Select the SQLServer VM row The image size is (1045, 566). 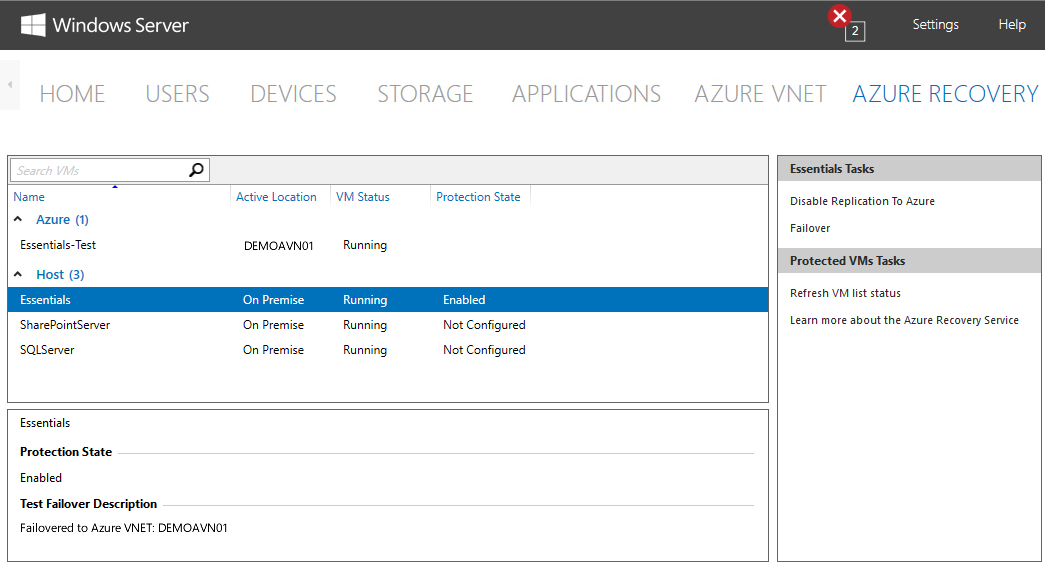[388, 350]
